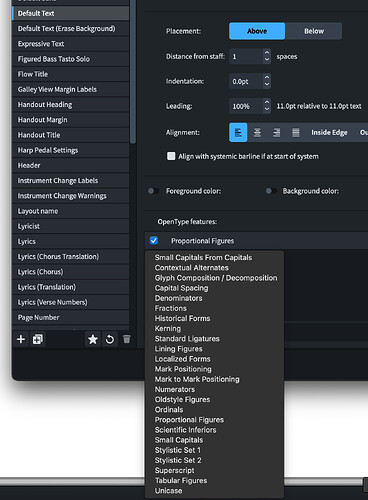
Task: Select Small Capitals in the OpenType menu
Action: tap(179, 440)
